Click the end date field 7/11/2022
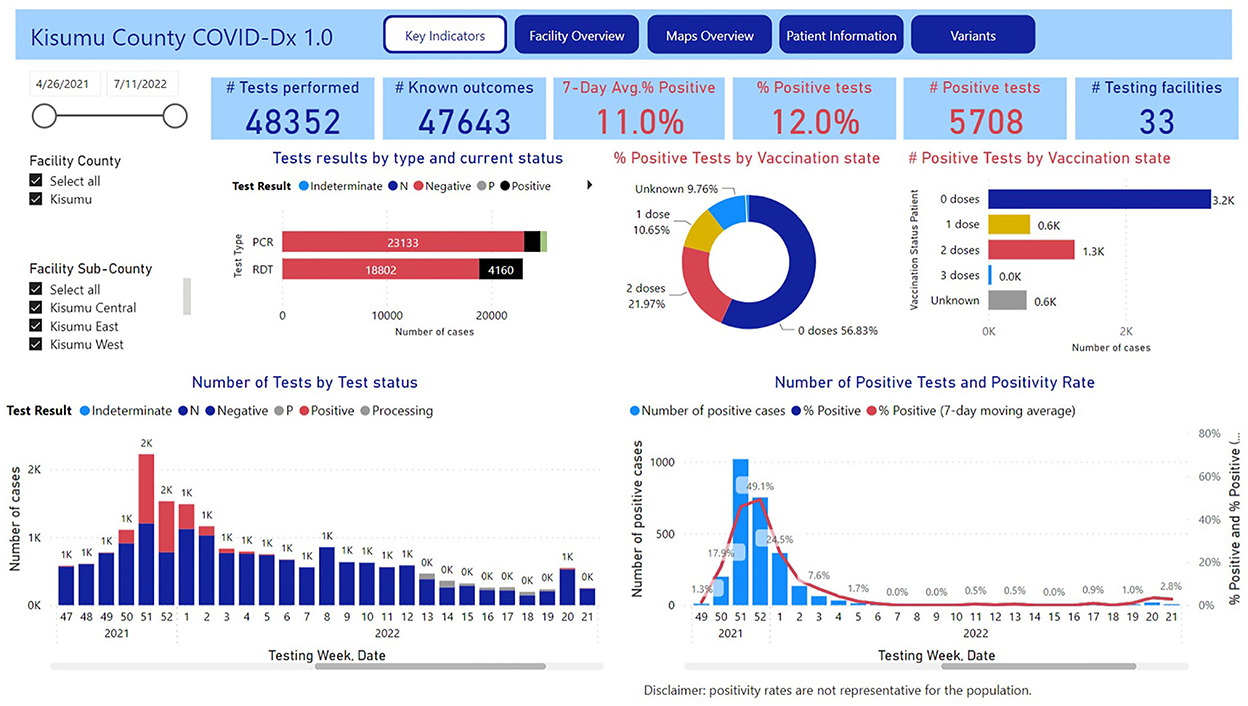Image resolution: width=1248 pixels, height=706 pixels. pos(143,84)
